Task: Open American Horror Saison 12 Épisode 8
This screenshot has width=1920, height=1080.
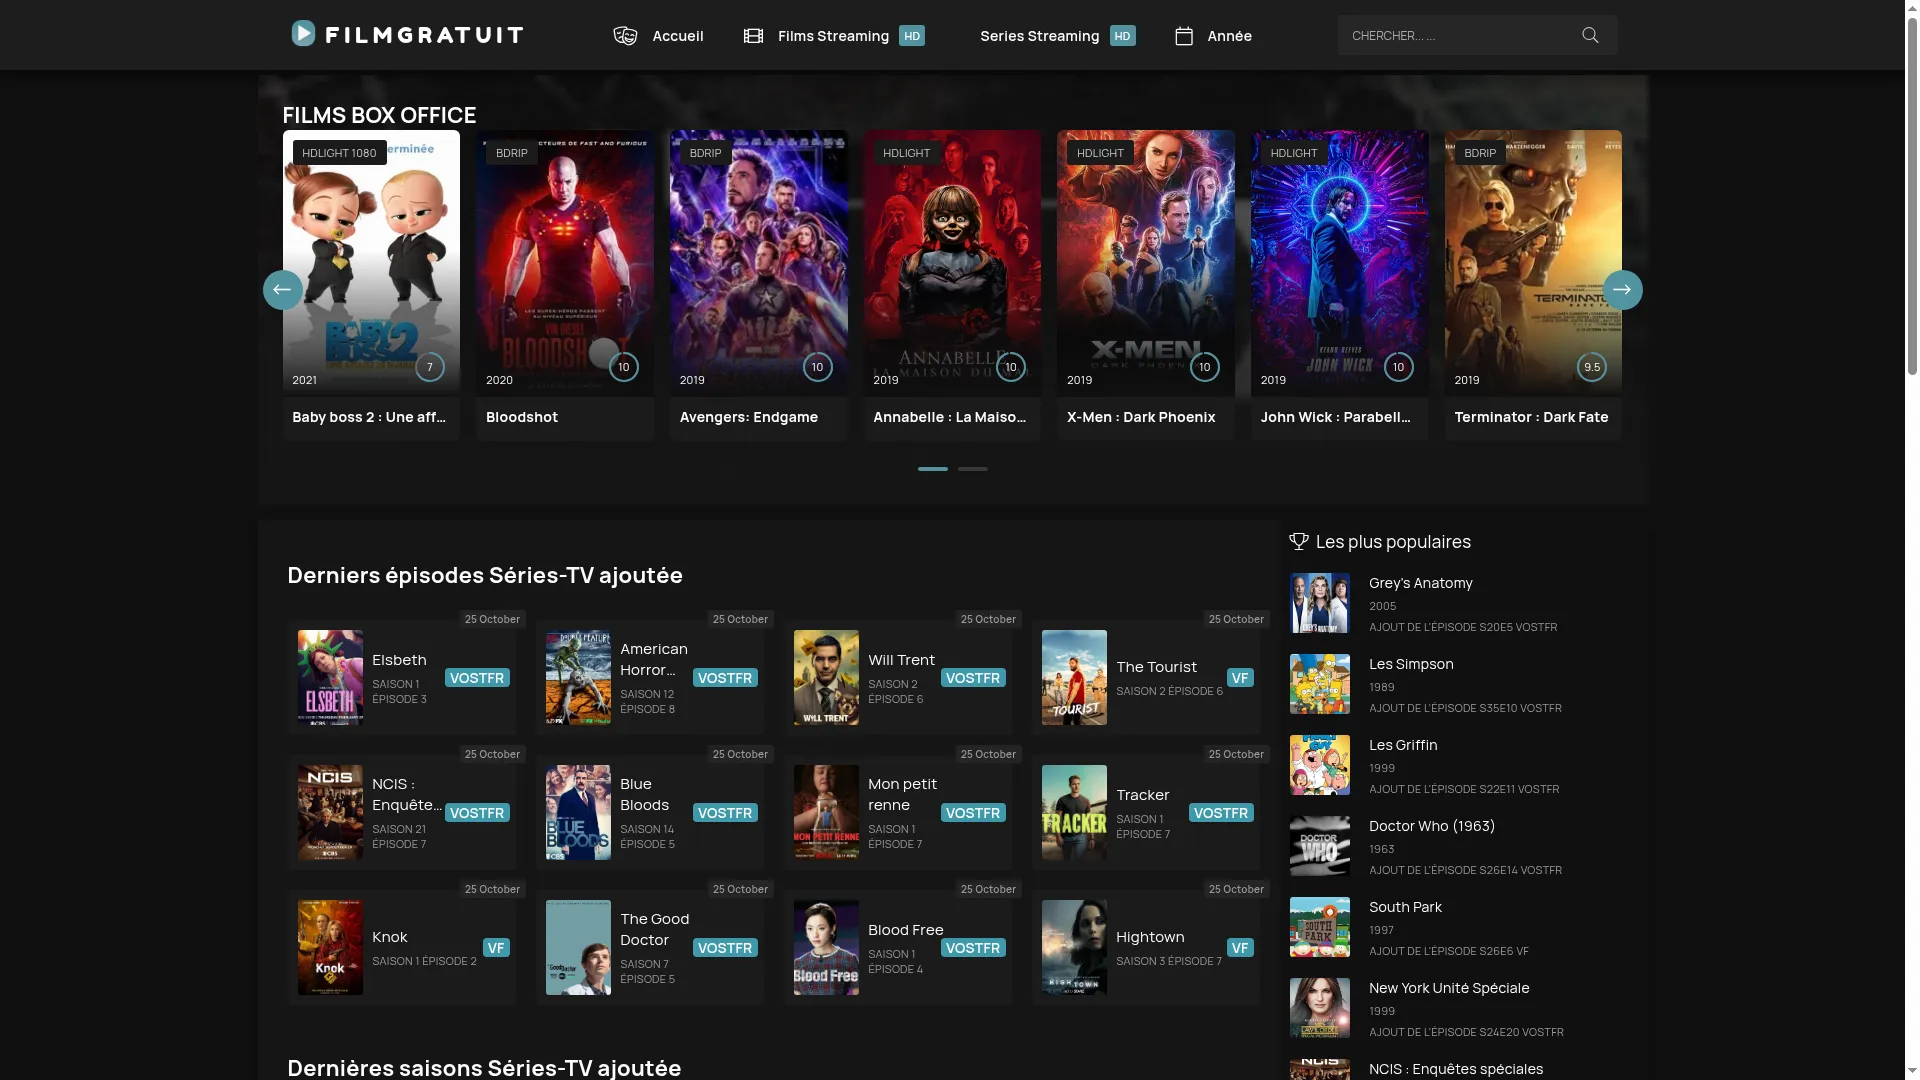Action: (650, 677)
